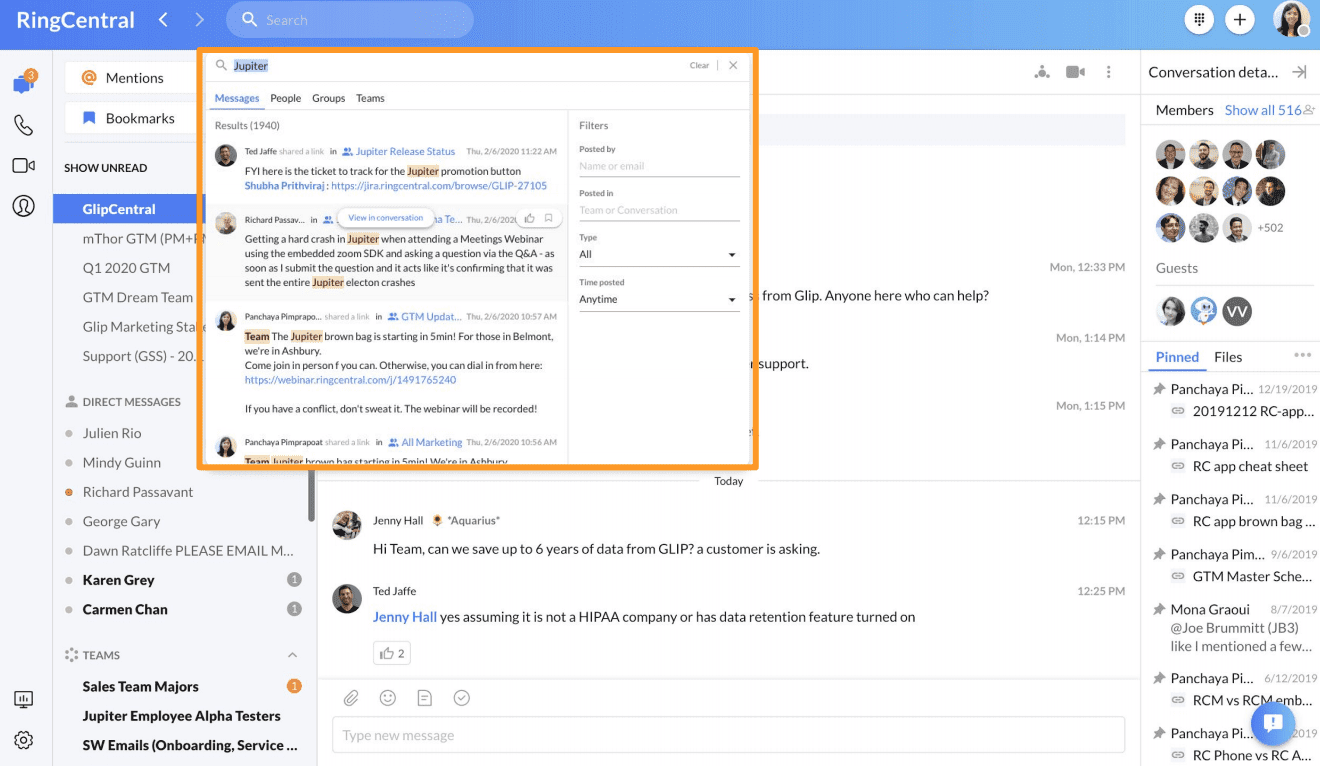Open the Type filter dropdown
Image resolution: width=1320 pixels, height=766 pixels.
coord(659,254)
